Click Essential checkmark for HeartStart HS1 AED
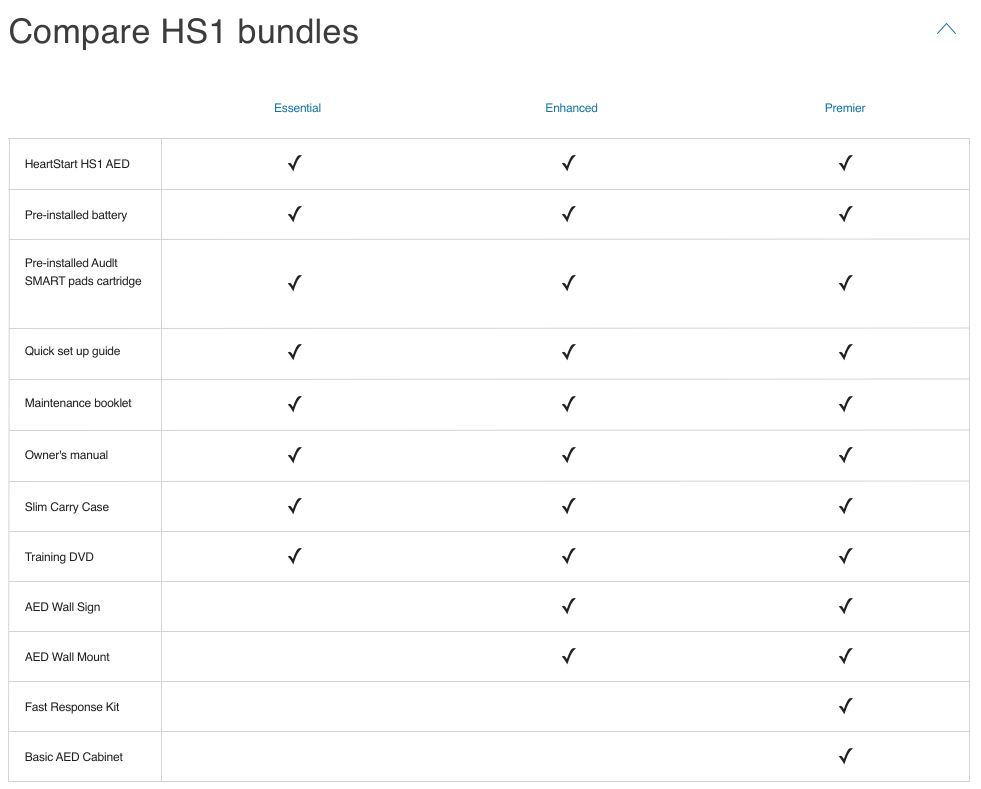Screen dimensions: 981x789 [x=295, y=163]
